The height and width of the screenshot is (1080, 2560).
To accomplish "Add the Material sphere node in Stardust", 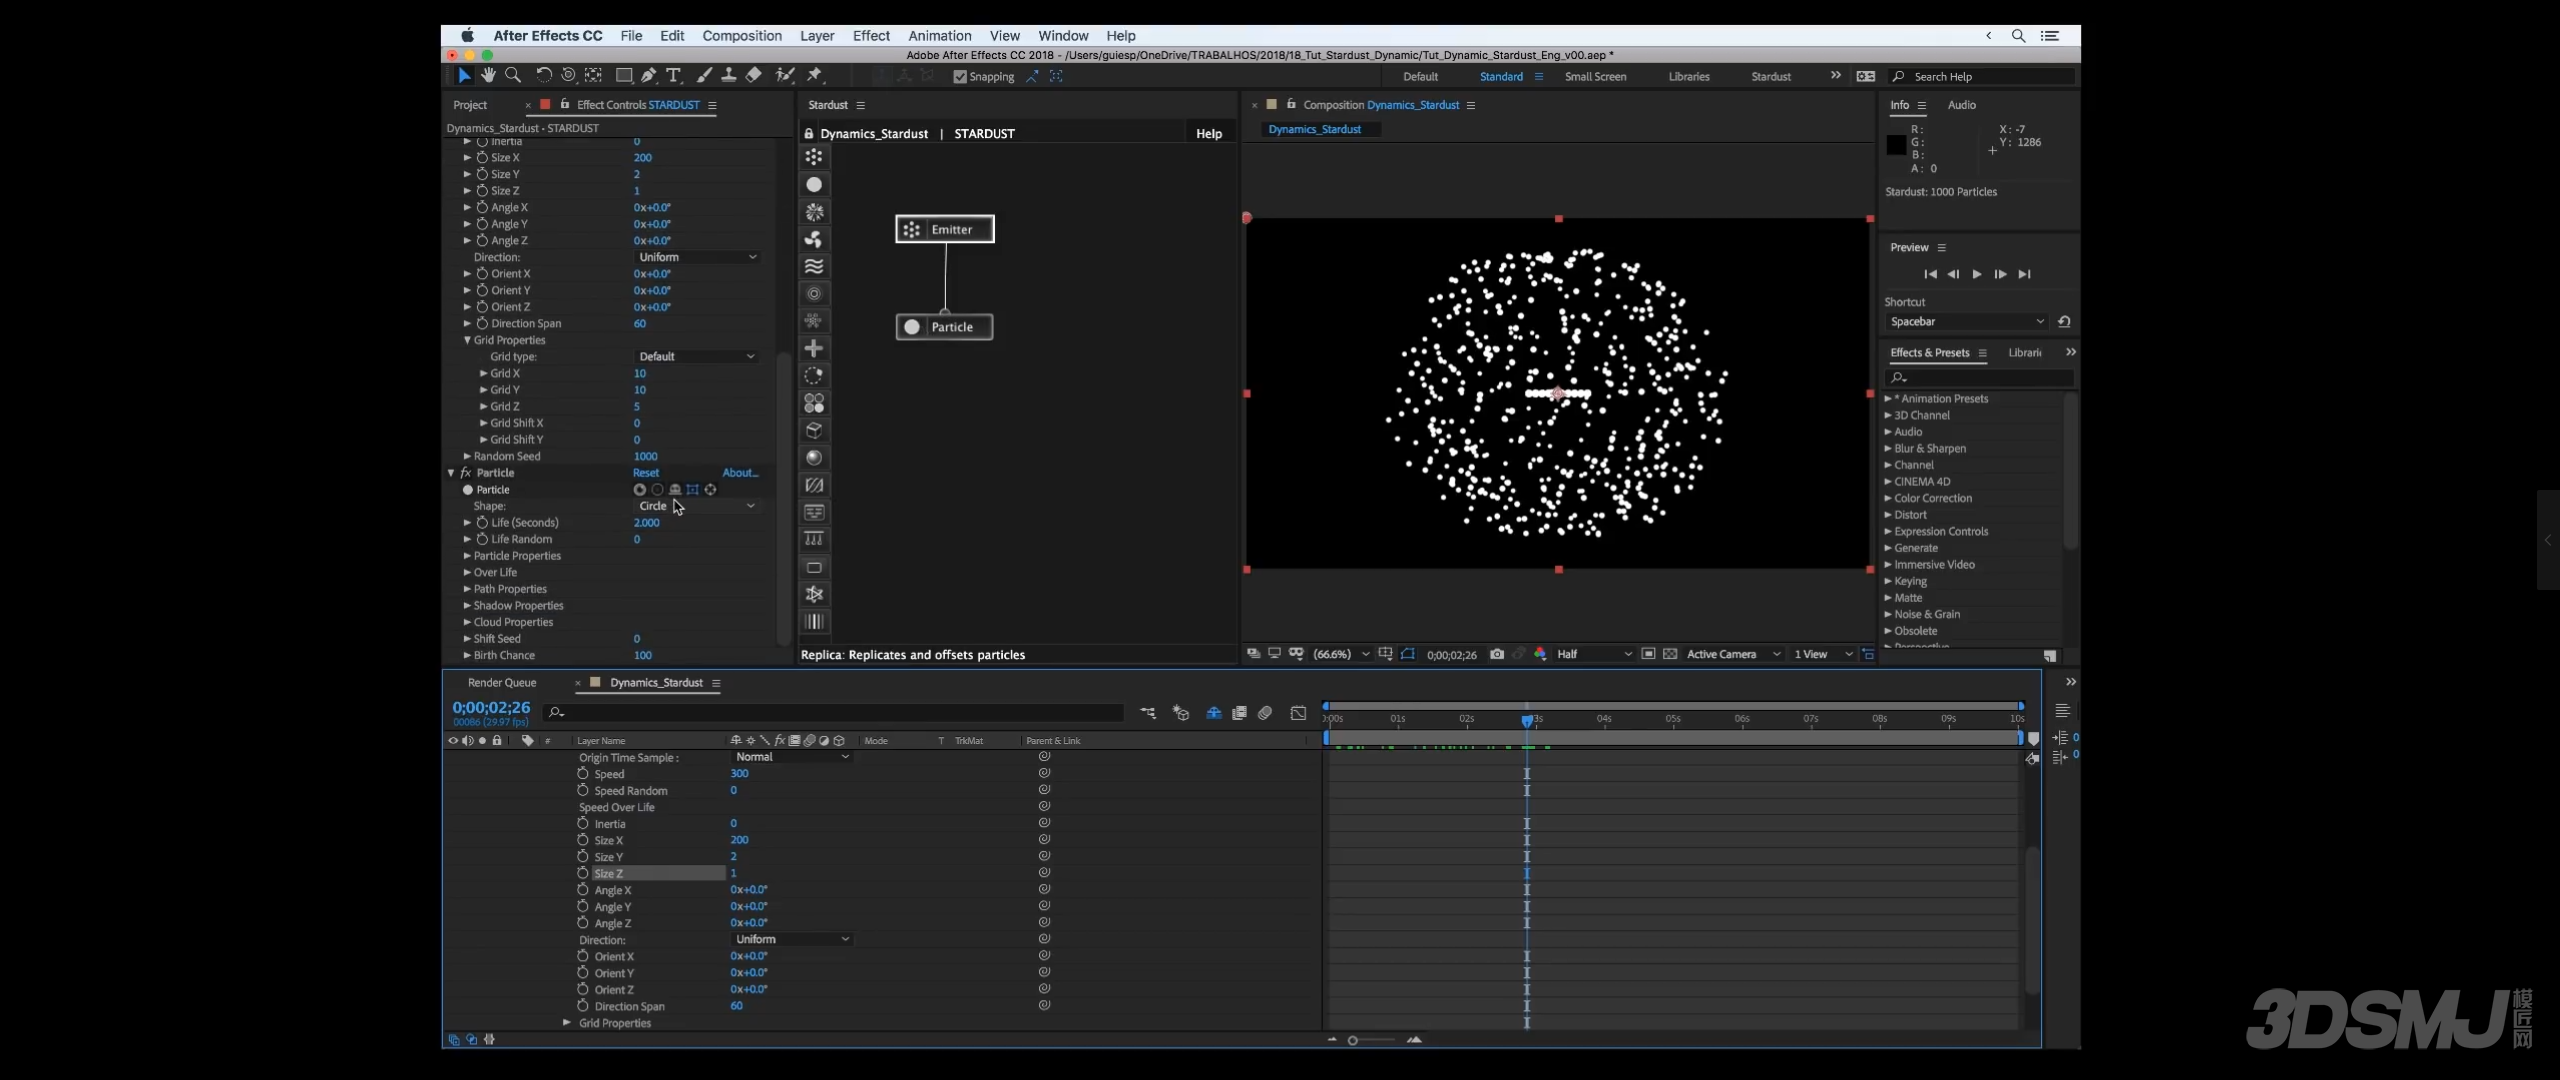I will (x=814, y=457).
